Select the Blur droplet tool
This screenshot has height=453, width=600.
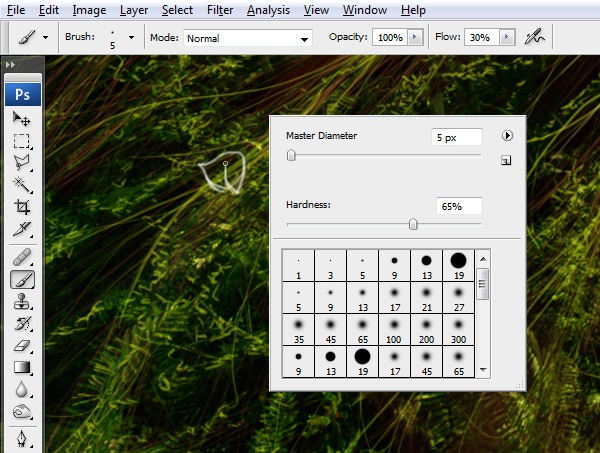pyautogui.click(x=22, y=389)
